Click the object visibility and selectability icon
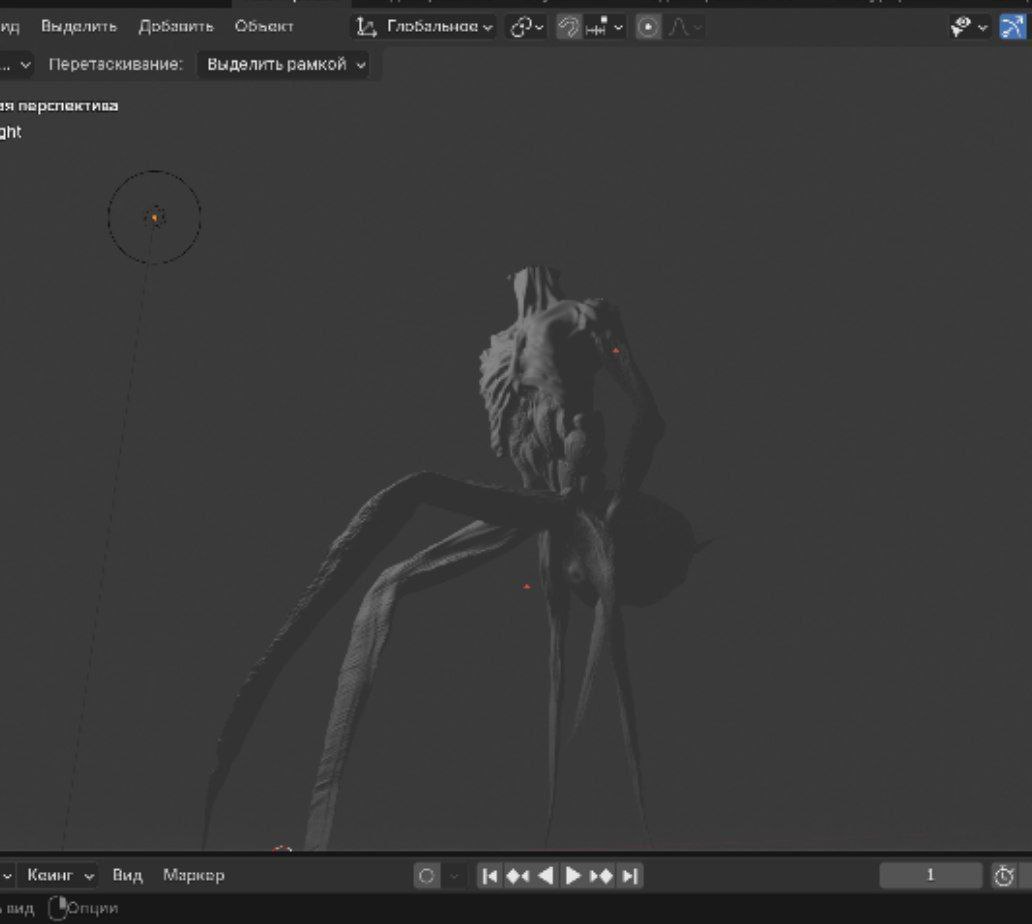The image size is (1032, 924). click(962, 27)
